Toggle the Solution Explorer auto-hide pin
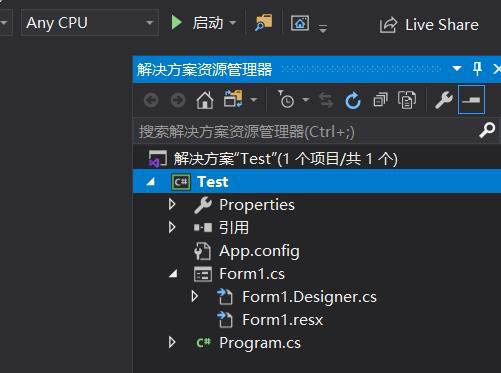This screenshot has width=501, height=373. click(477, 69)
